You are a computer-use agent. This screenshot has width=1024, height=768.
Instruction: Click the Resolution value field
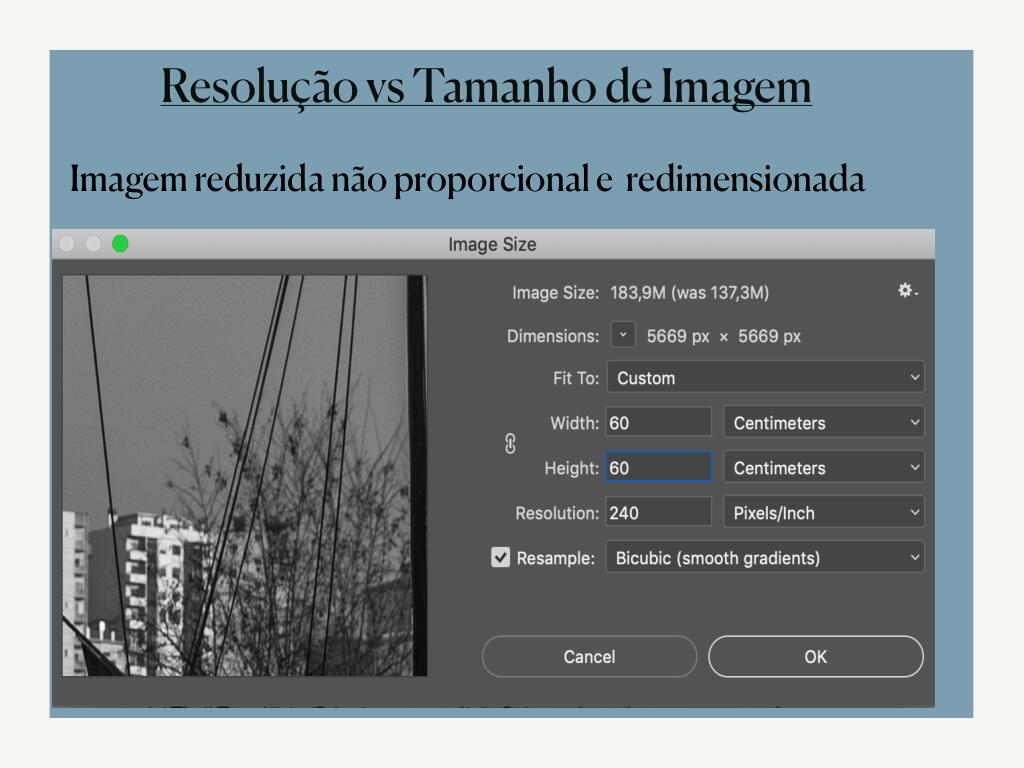point(658,513)
